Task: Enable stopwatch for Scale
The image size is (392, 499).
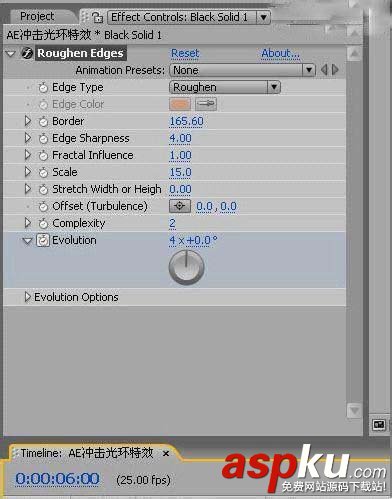Action: 43,173
